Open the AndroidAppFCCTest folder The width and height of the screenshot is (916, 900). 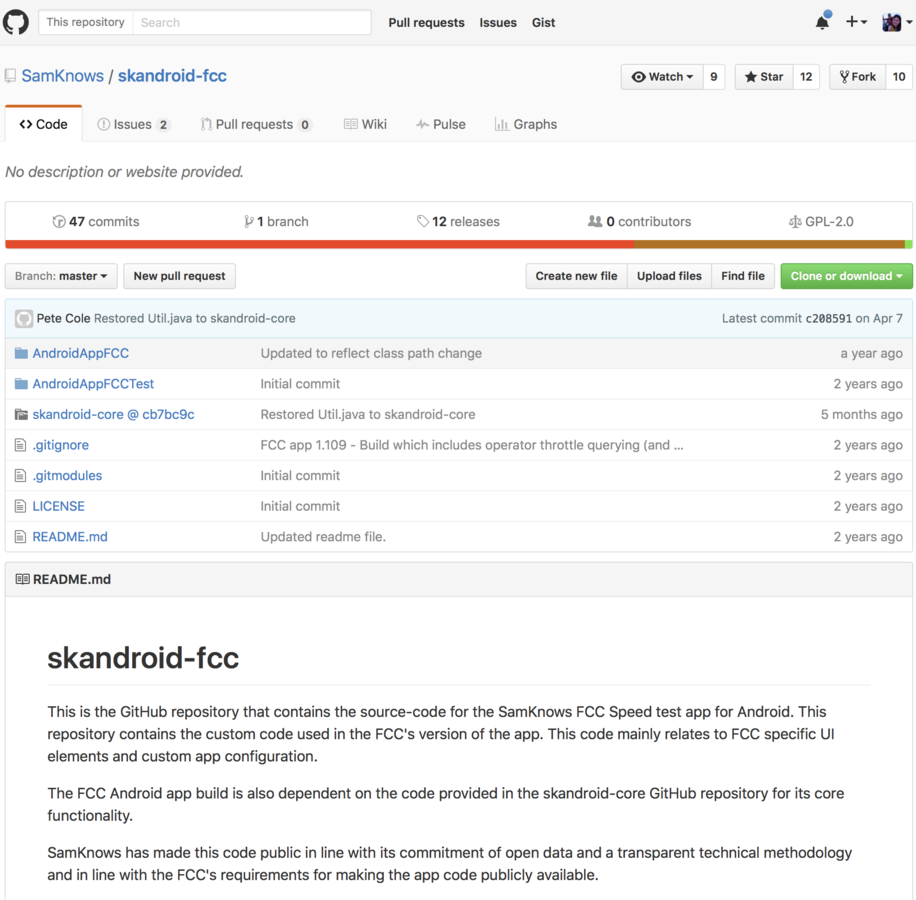93,384
